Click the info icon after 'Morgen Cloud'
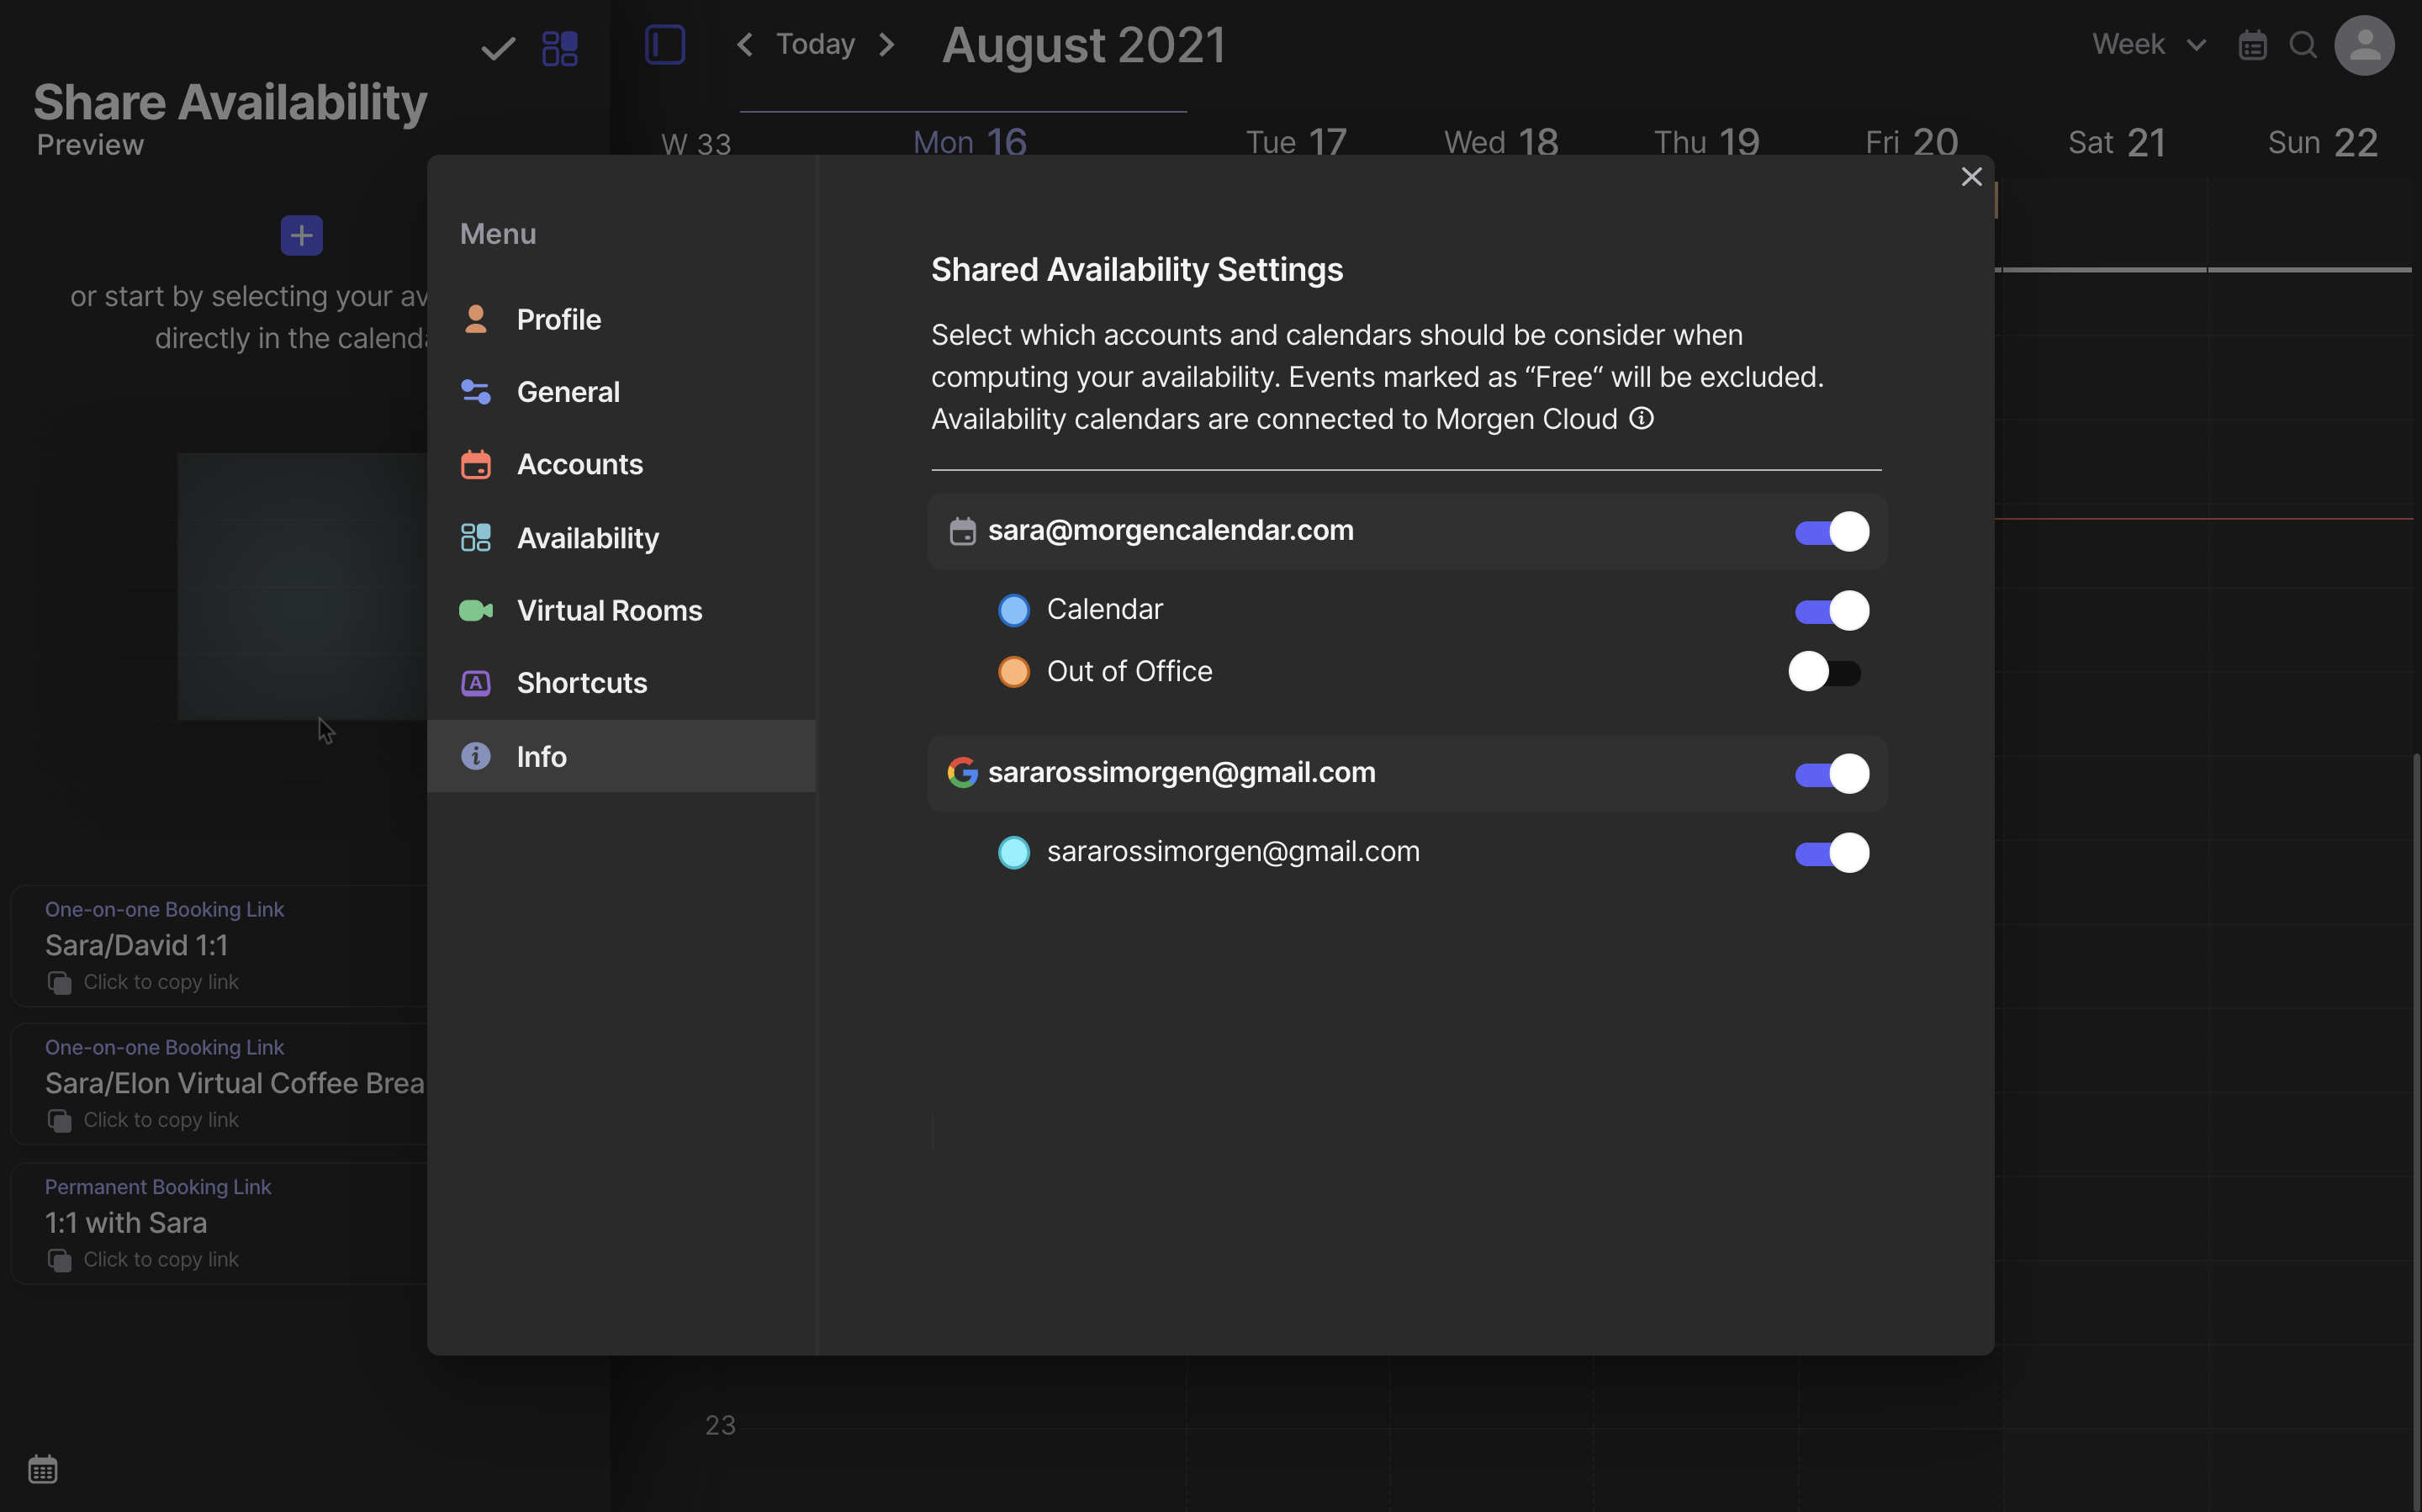Screen dimensions: 2422x1512 [x=1641, y=418]
